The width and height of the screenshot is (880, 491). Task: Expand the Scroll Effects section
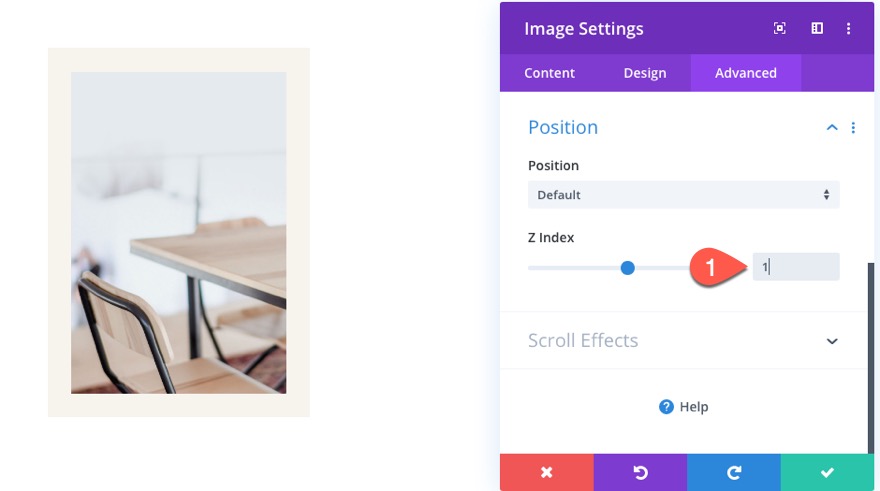[831, 341]
